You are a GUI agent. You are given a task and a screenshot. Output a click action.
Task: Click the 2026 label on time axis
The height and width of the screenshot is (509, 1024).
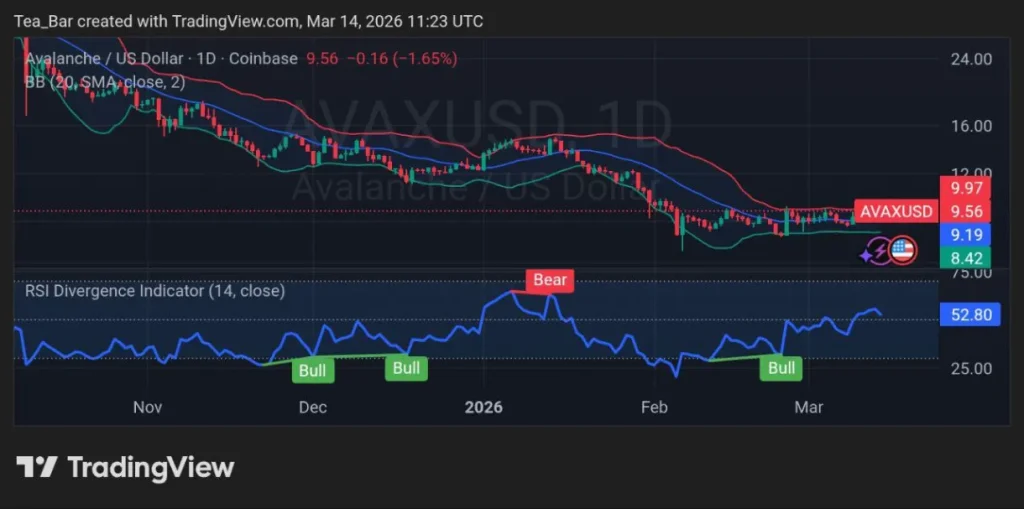(483, 407)
